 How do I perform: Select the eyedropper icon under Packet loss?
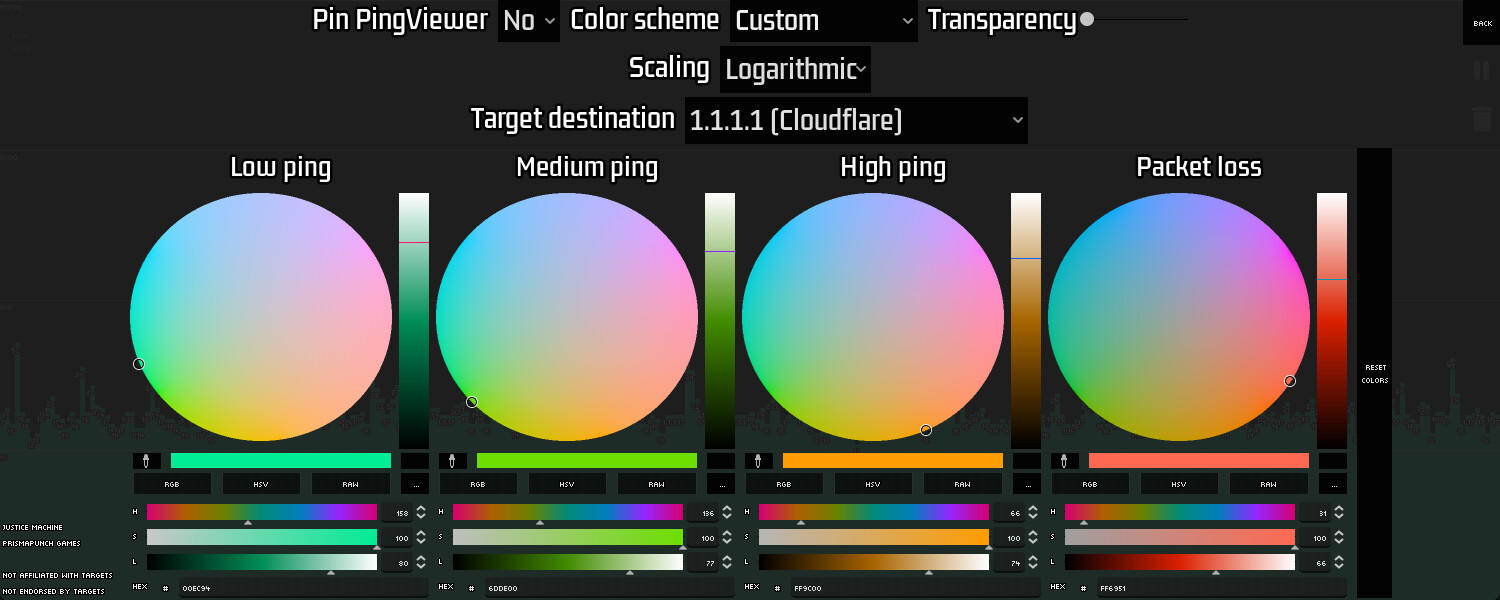pos(1064,460)
